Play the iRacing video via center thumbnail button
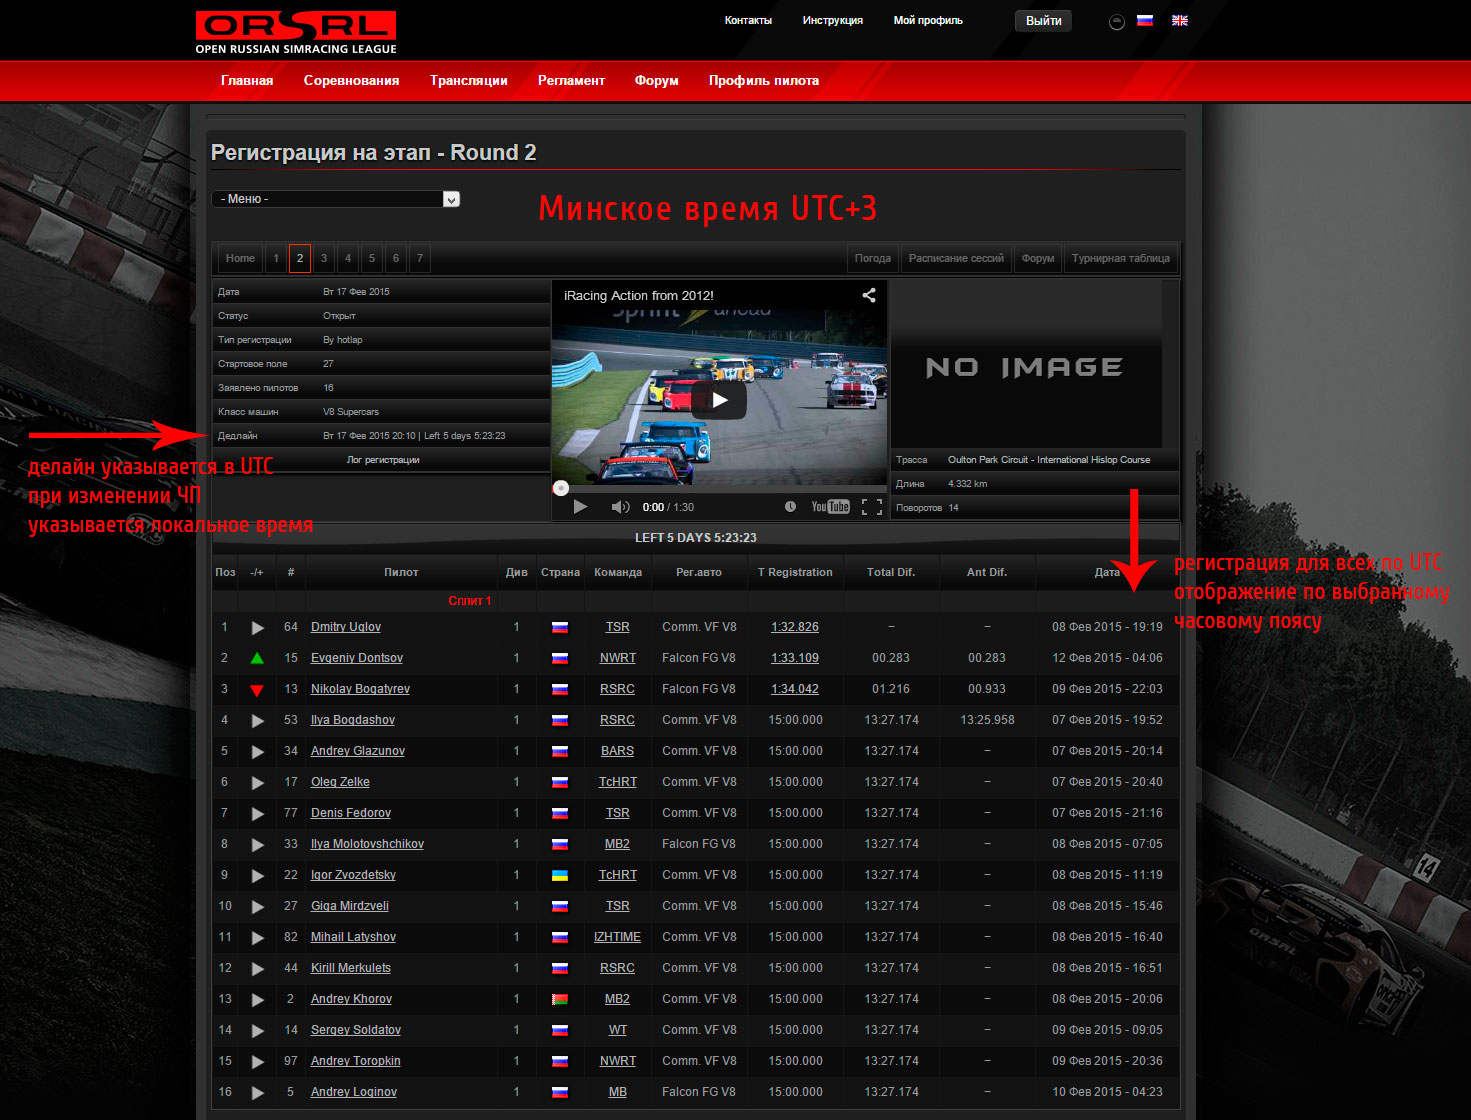This screenshot has height=1120, width=1471. [719, 400]
